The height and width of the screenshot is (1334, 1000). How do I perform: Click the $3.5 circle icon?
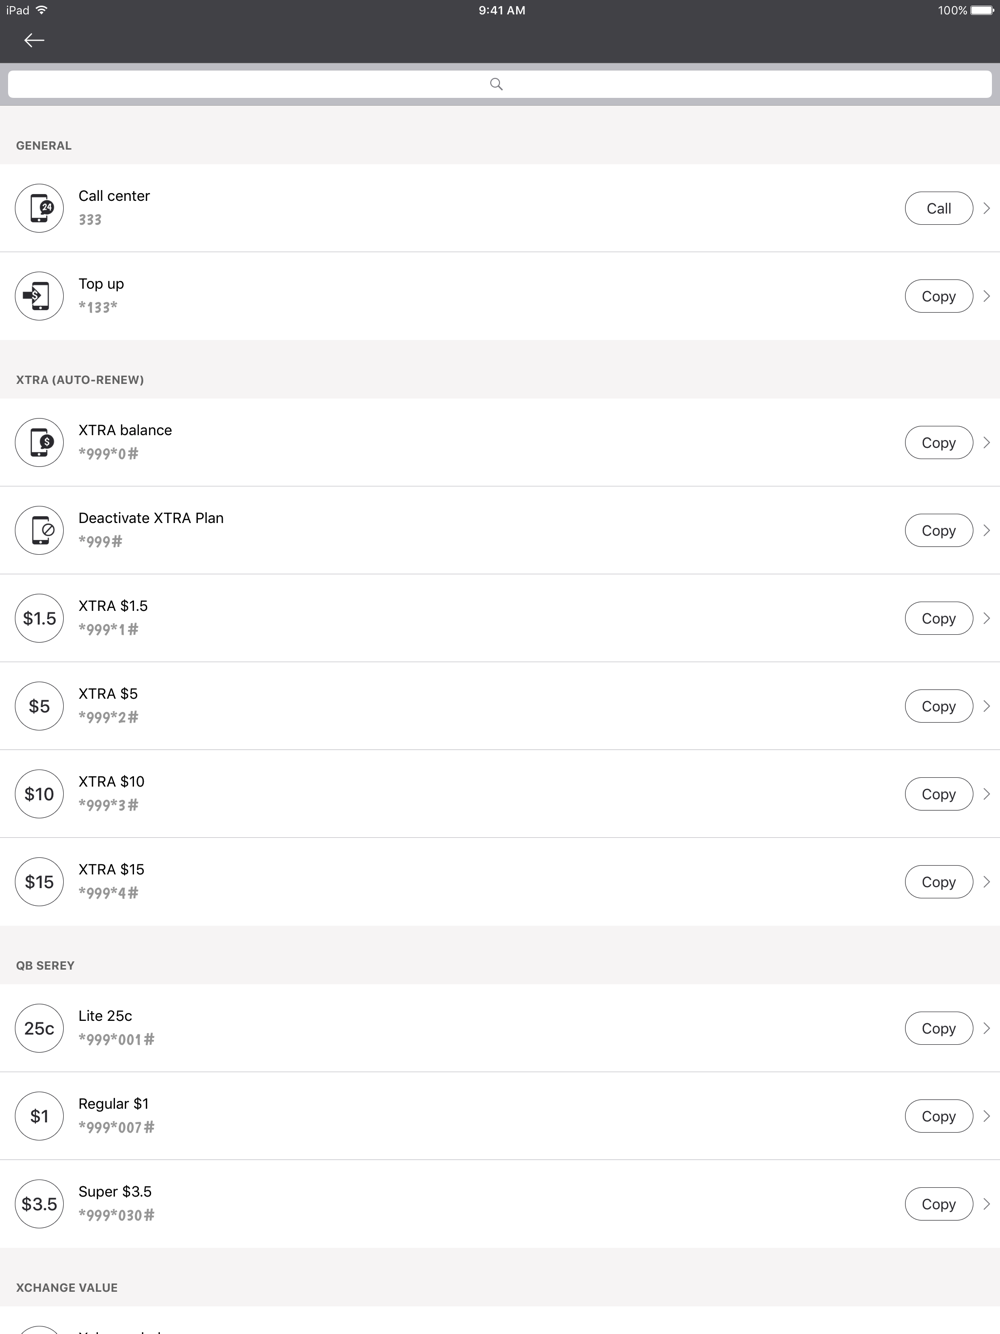[40, 1204]
